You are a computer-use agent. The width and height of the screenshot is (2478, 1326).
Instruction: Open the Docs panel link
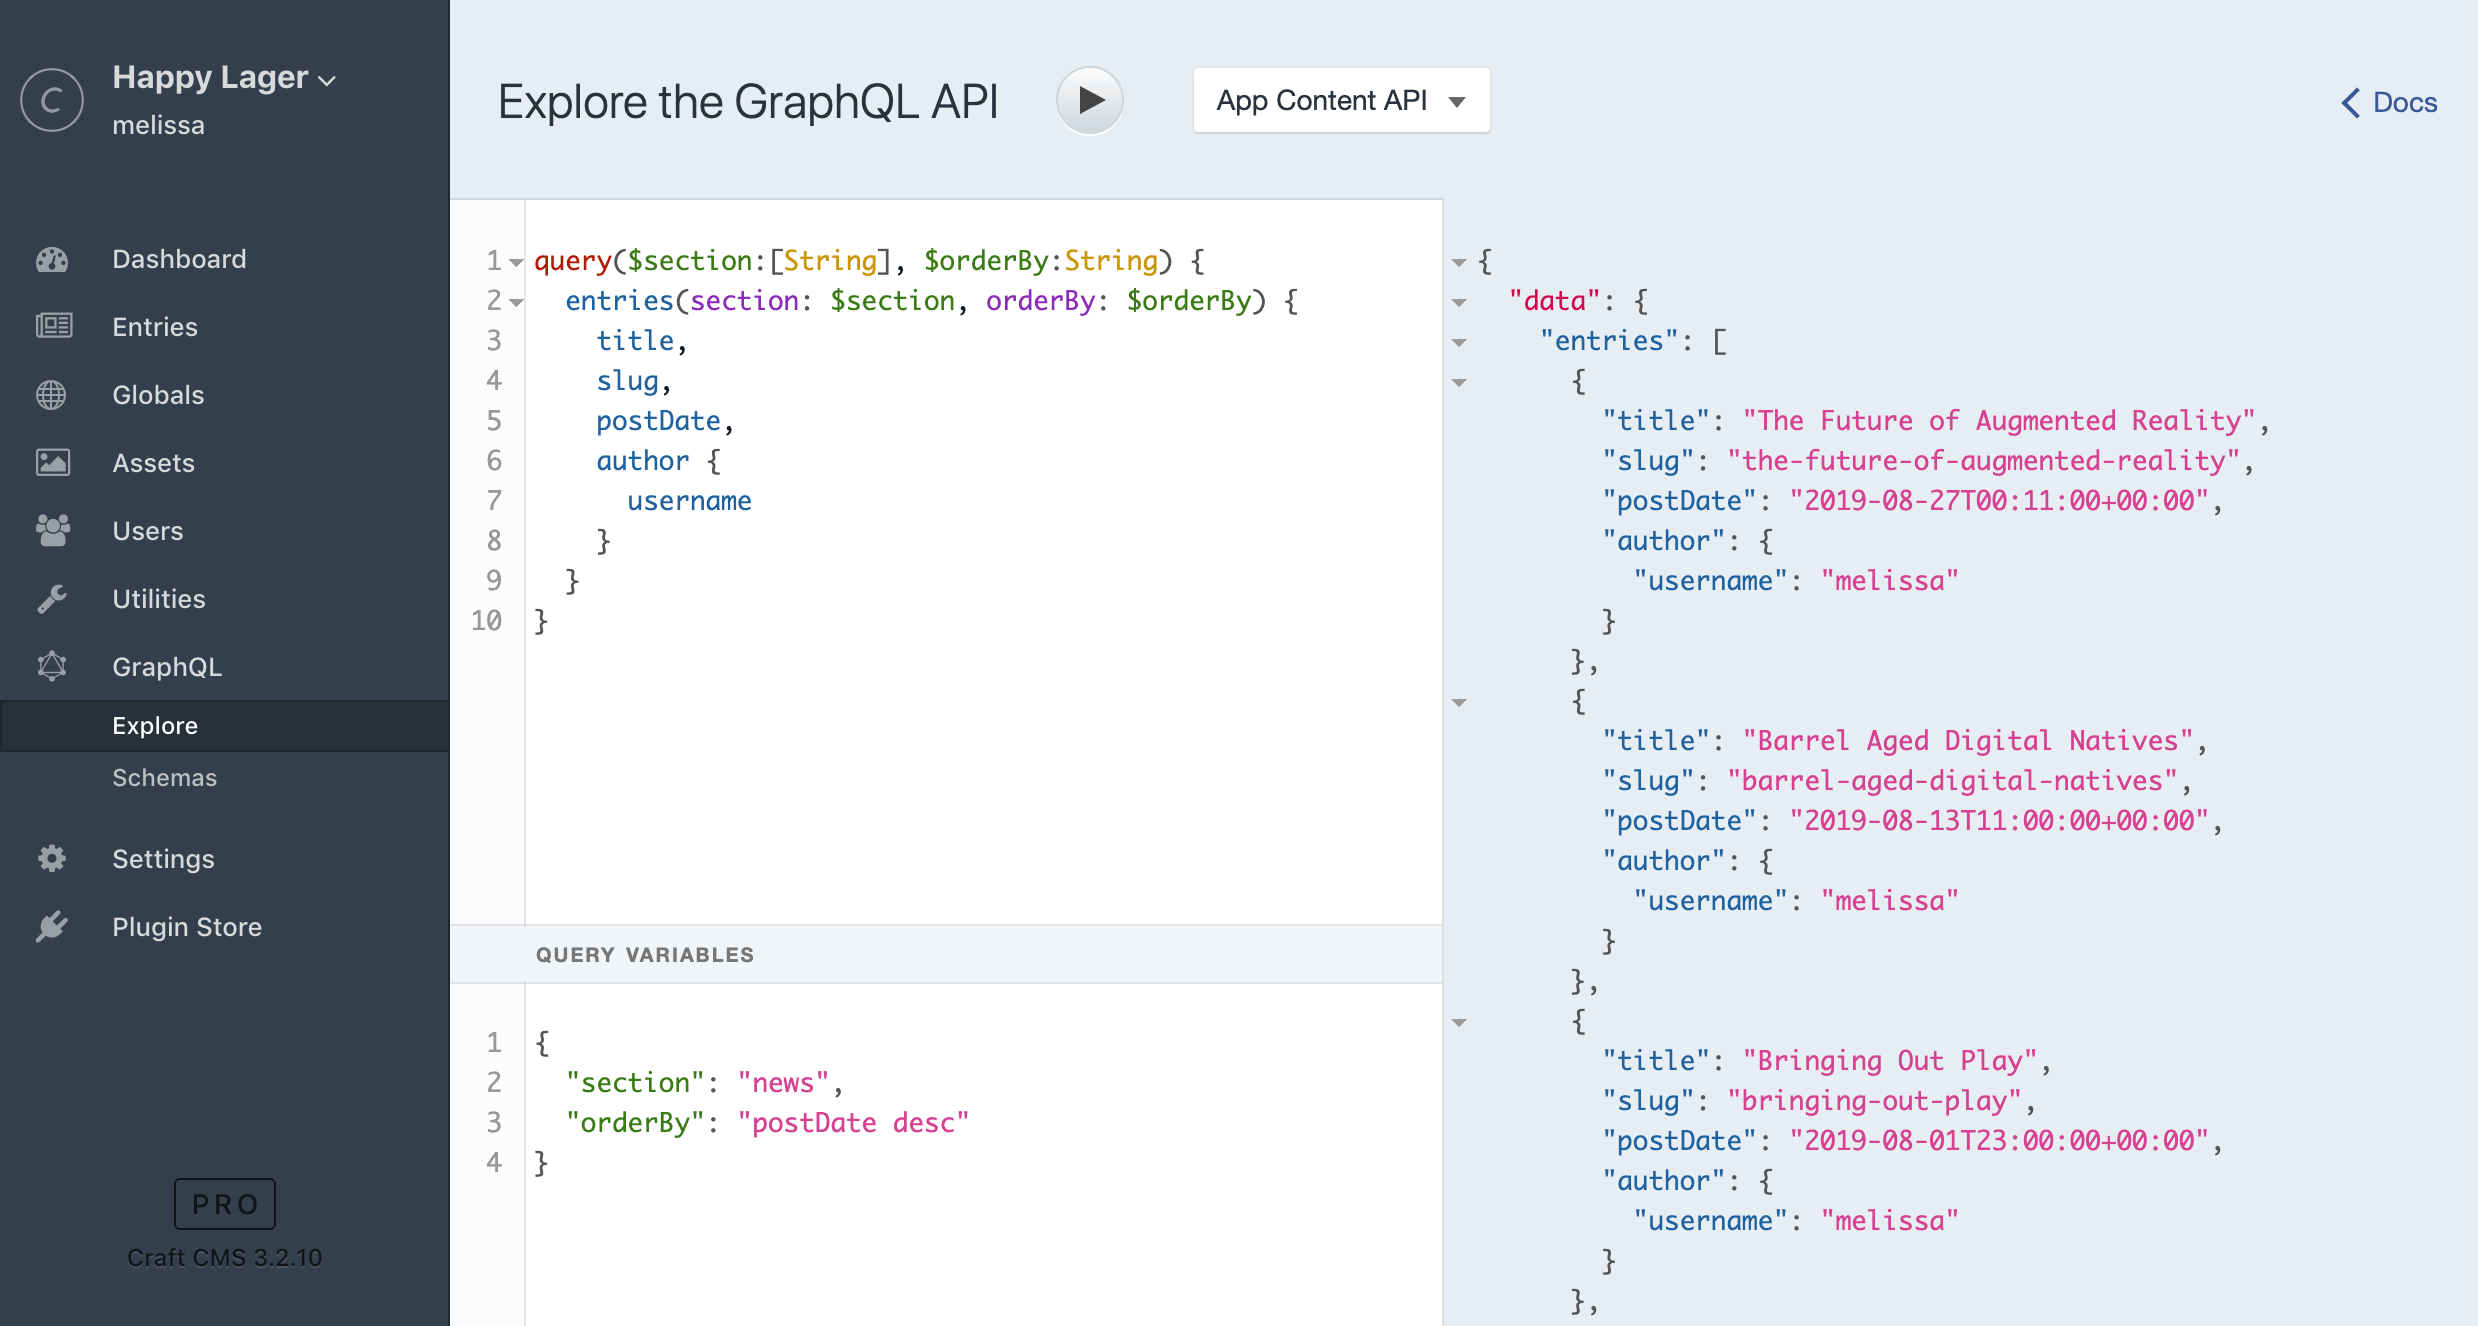coord(2389,102)
